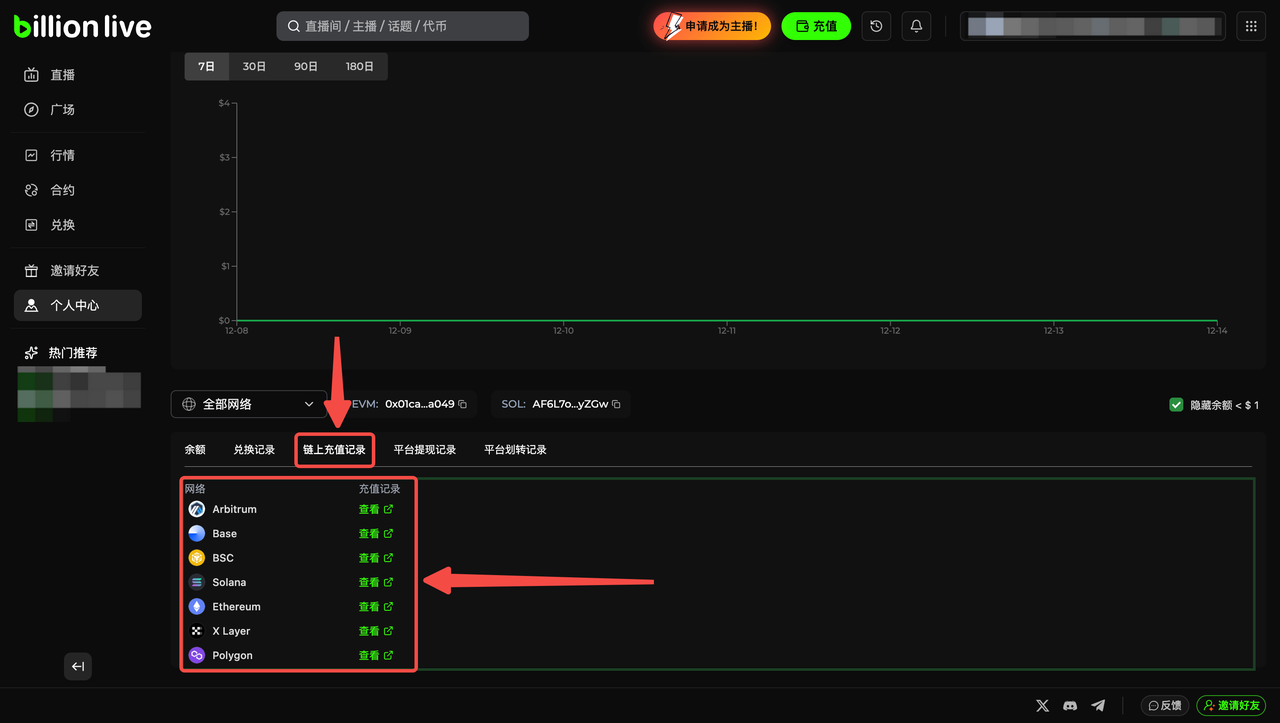
Task: Click 申请成为主播 apply button
Action: tap(712, 26)
